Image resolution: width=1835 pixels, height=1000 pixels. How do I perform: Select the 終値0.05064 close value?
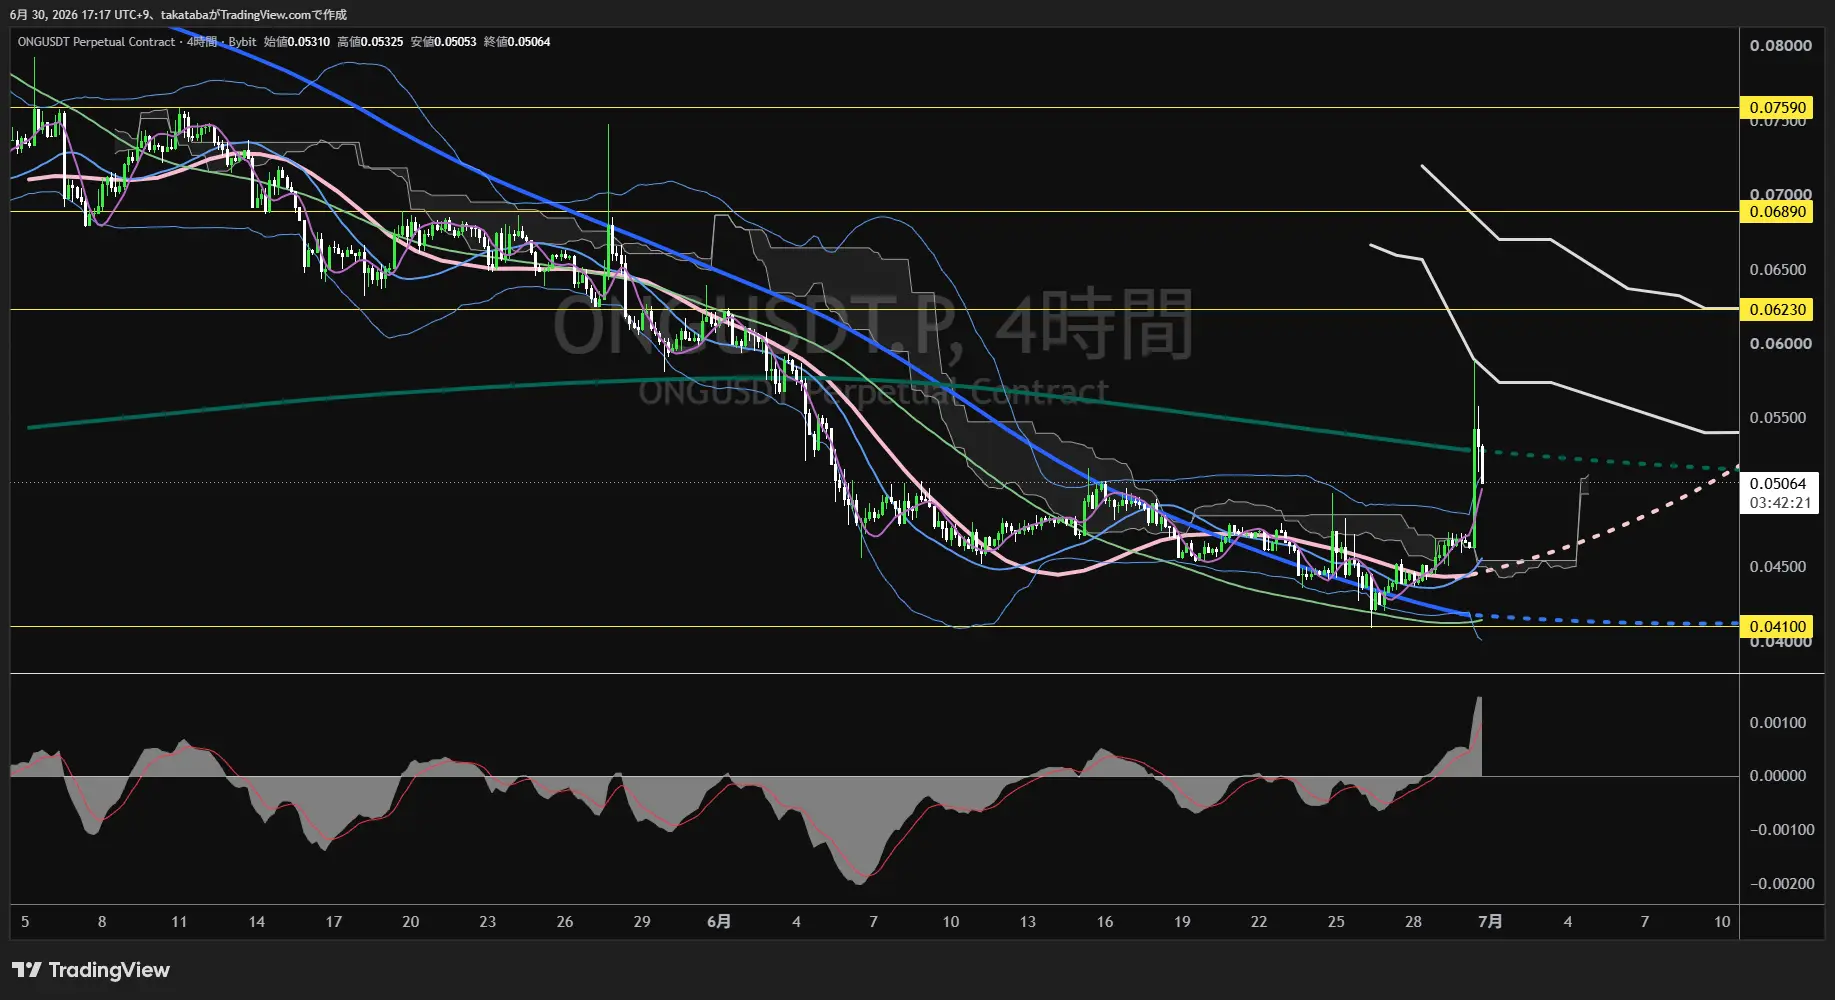[517, 42]
